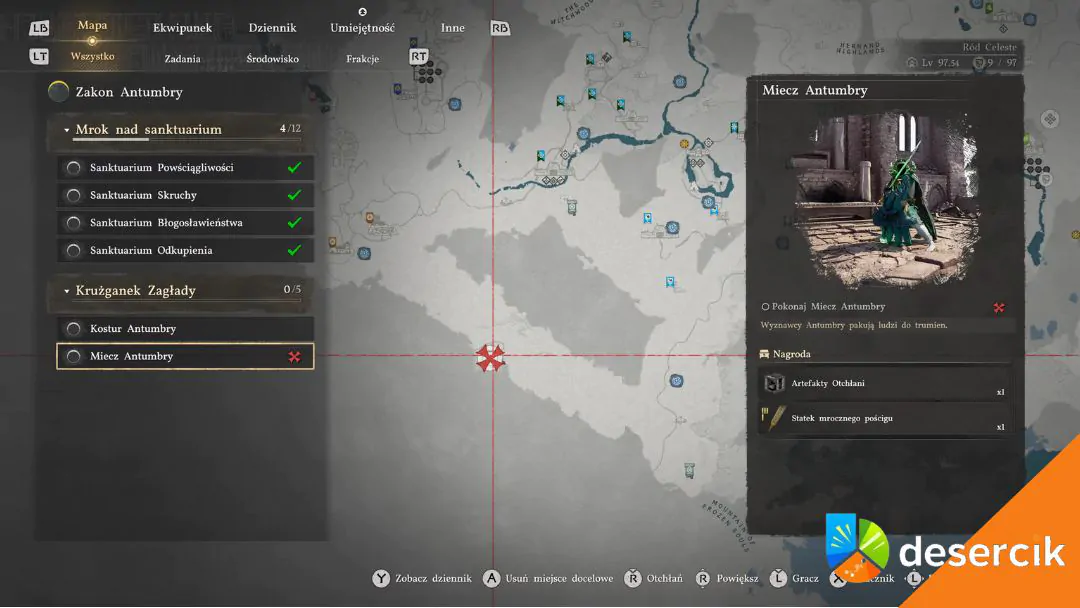This screenshot has width=1080, height=608.
Task: Click the RT trigger icon
Action: (419, 56)
